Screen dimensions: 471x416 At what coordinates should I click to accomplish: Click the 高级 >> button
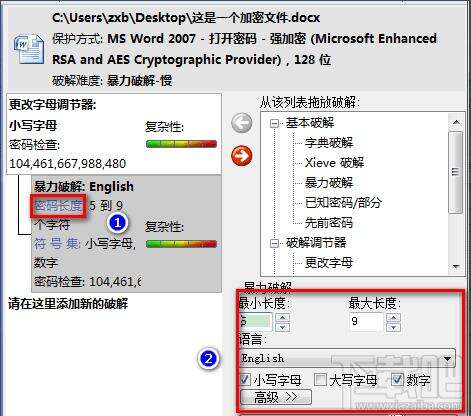[x=276, y=397]
